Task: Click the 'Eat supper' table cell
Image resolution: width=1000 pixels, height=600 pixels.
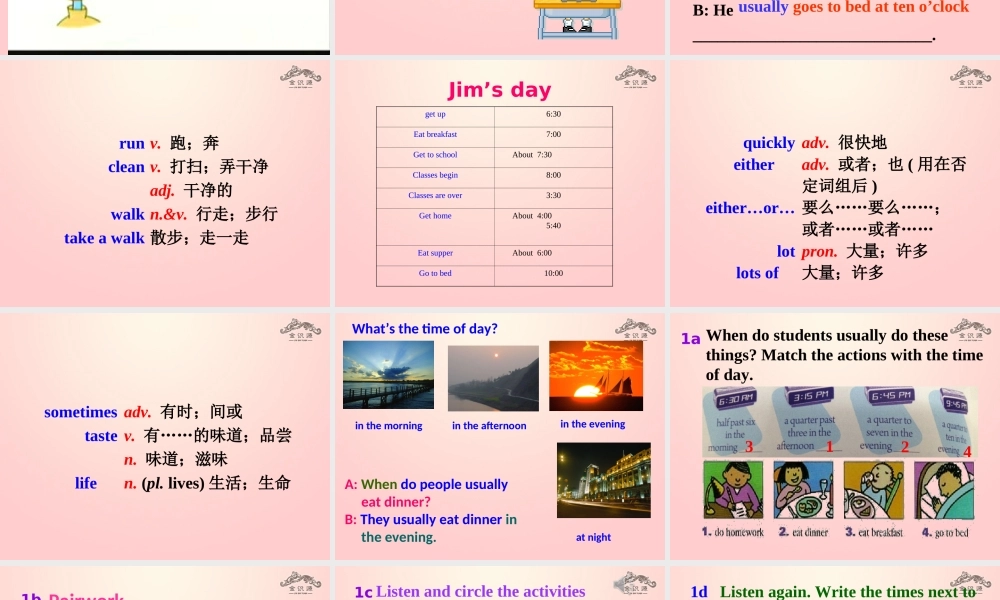Action: [435, 255]
